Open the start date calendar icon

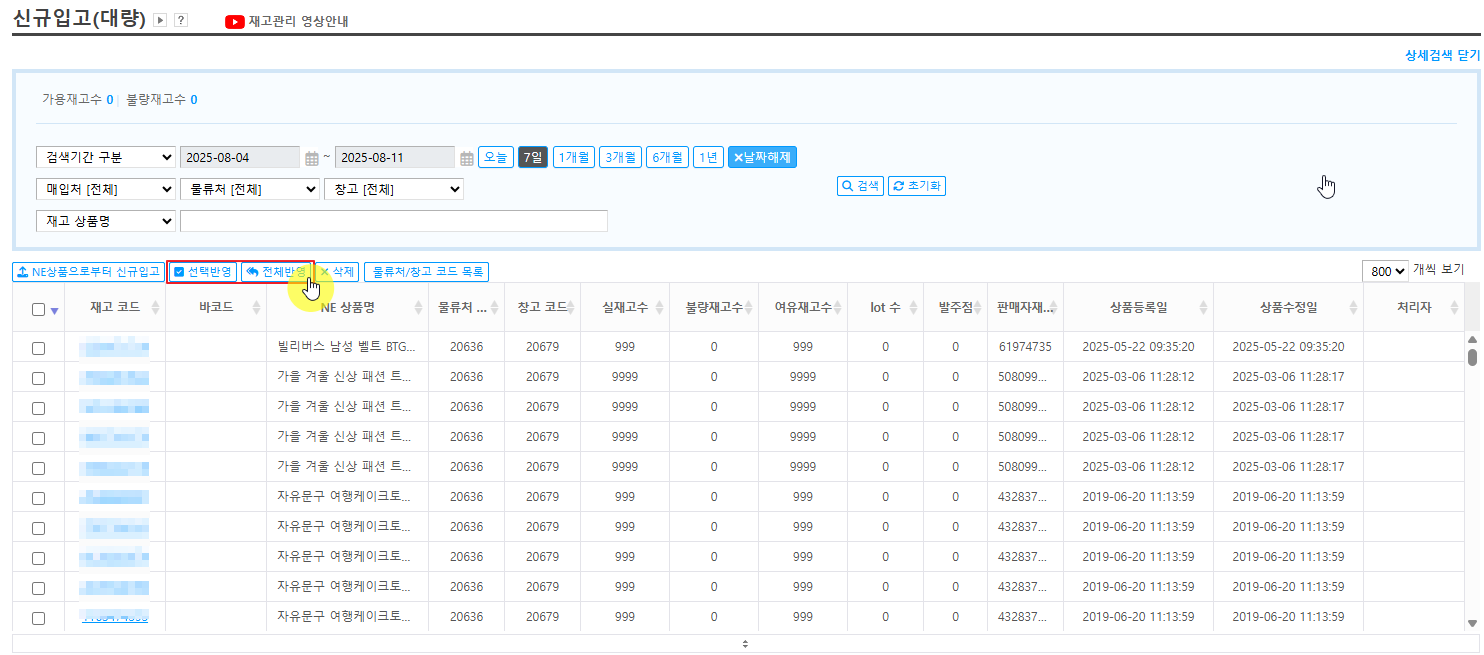pos(312,158)
